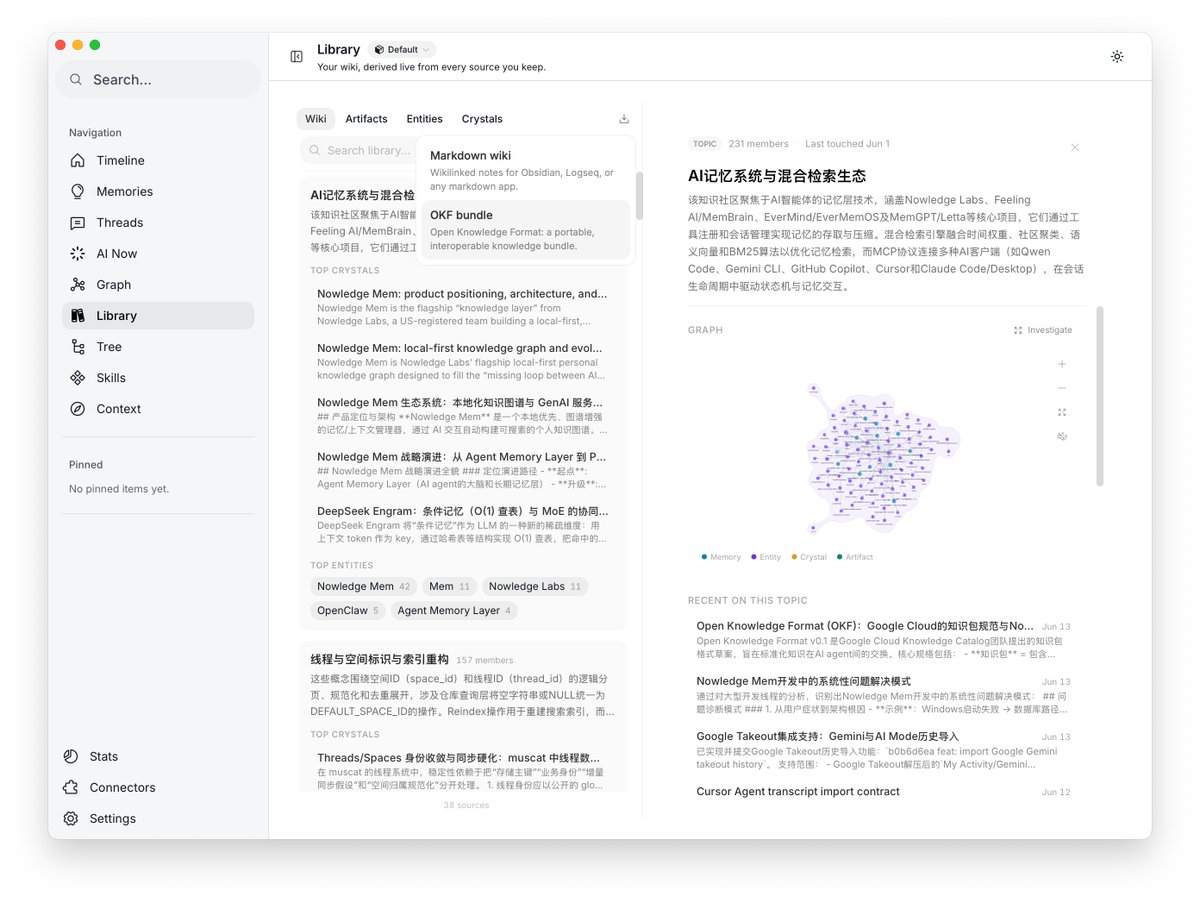Open Memories in the sidebar

[x=158, y=191]
